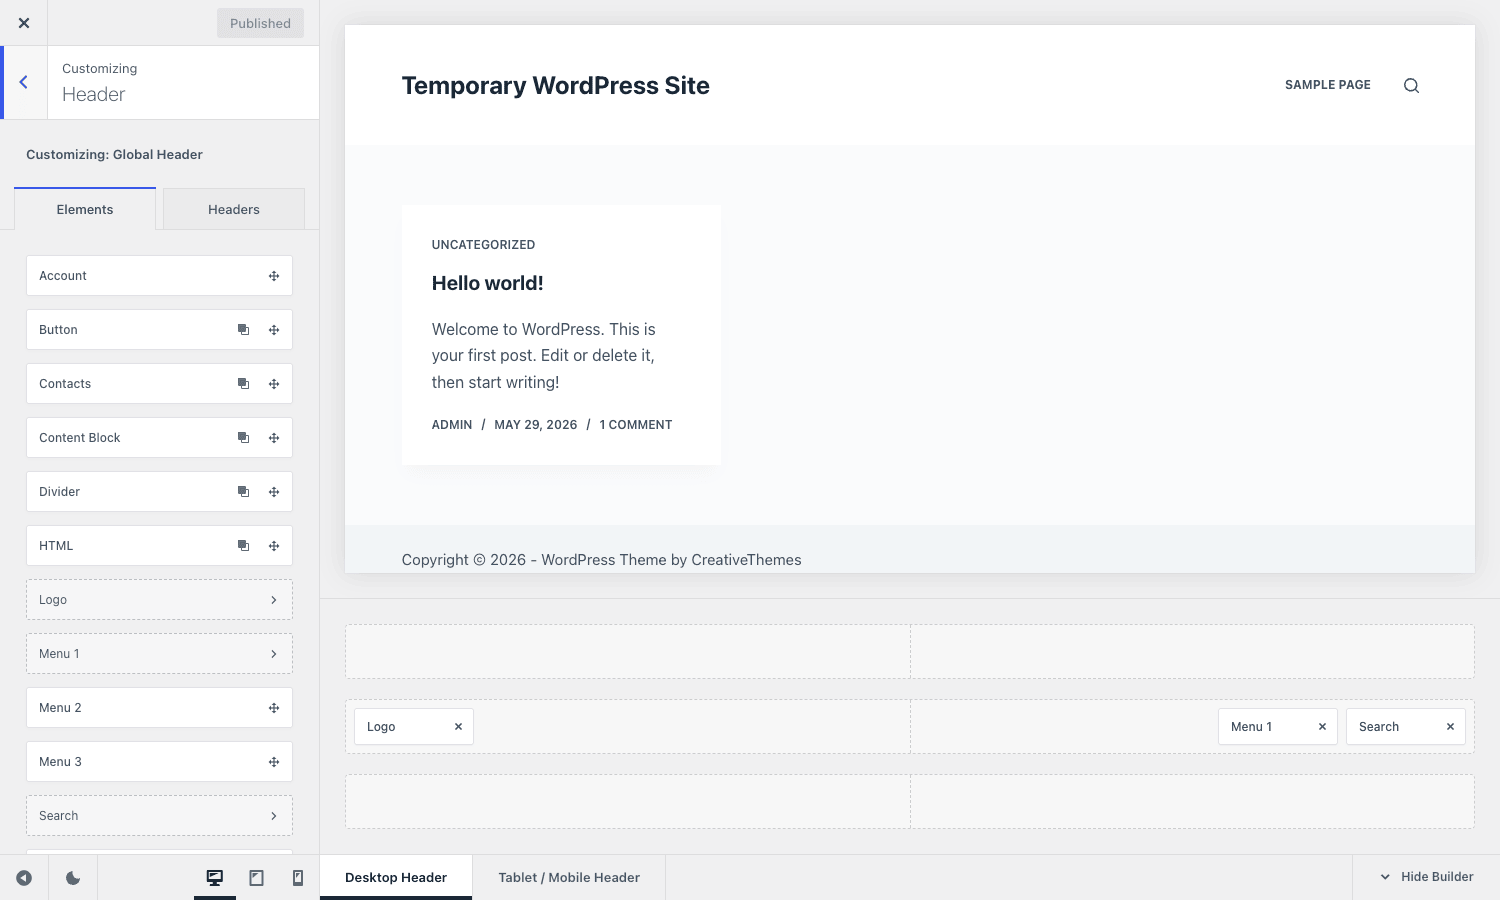1500x900 pixels.
Task: Click the move handle on Button element
Action: (x=274, y=330)
